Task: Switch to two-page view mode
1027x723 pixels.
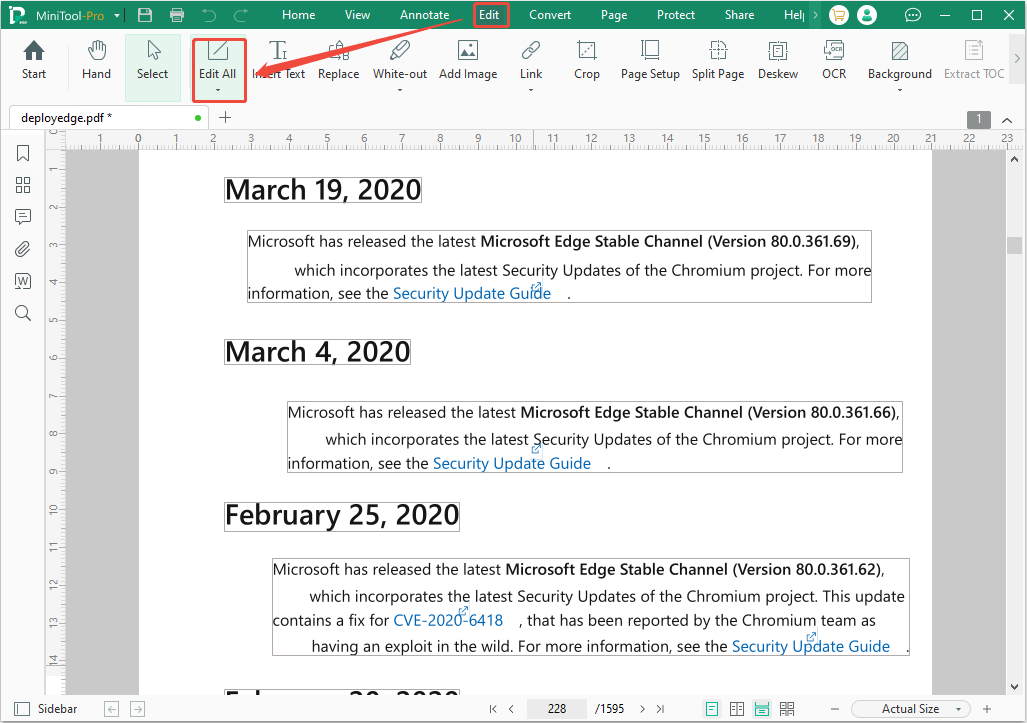Action: click(737, 709)
